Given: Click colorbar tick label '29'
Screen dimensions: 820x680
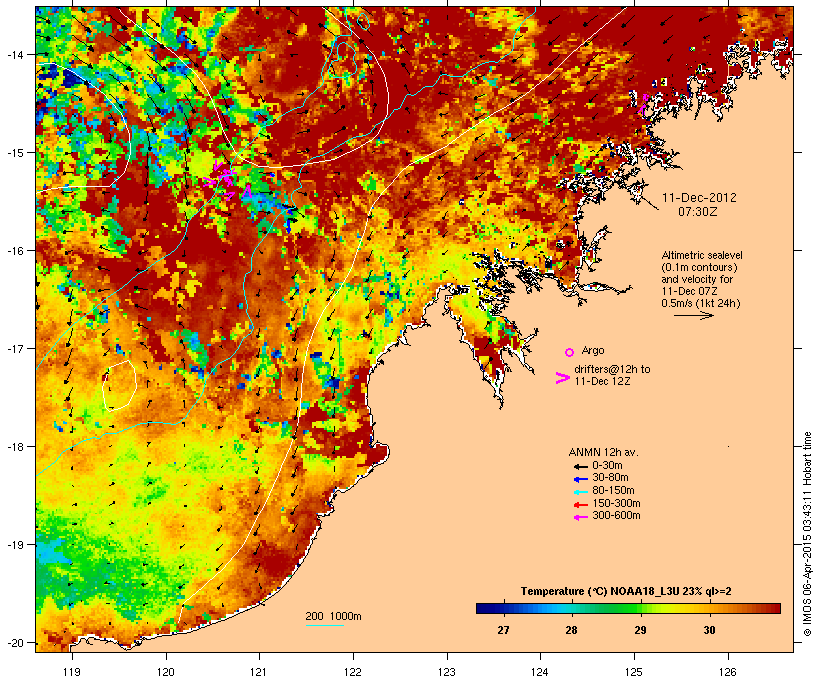Looking at the screenshot, I should tap(640, 630).
